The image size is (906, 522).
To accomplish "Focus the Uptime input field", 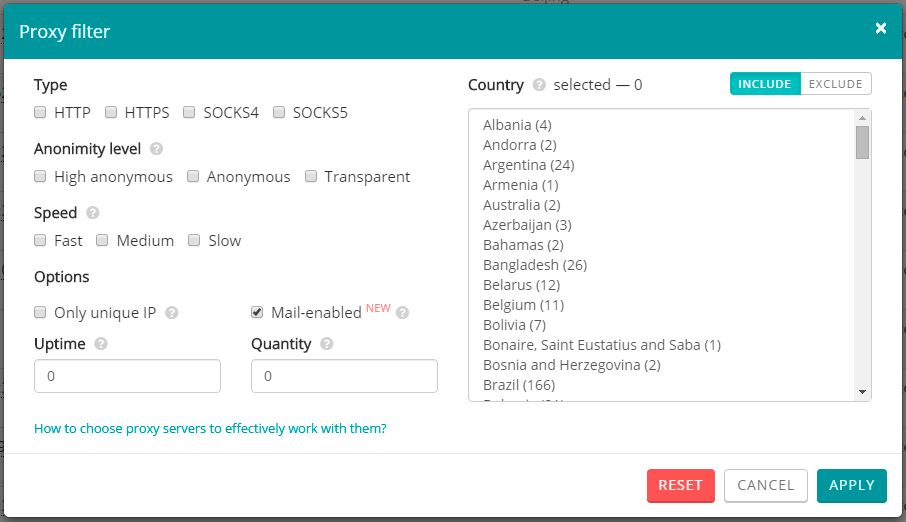I will pyautogui.click(x=127, y=376).
